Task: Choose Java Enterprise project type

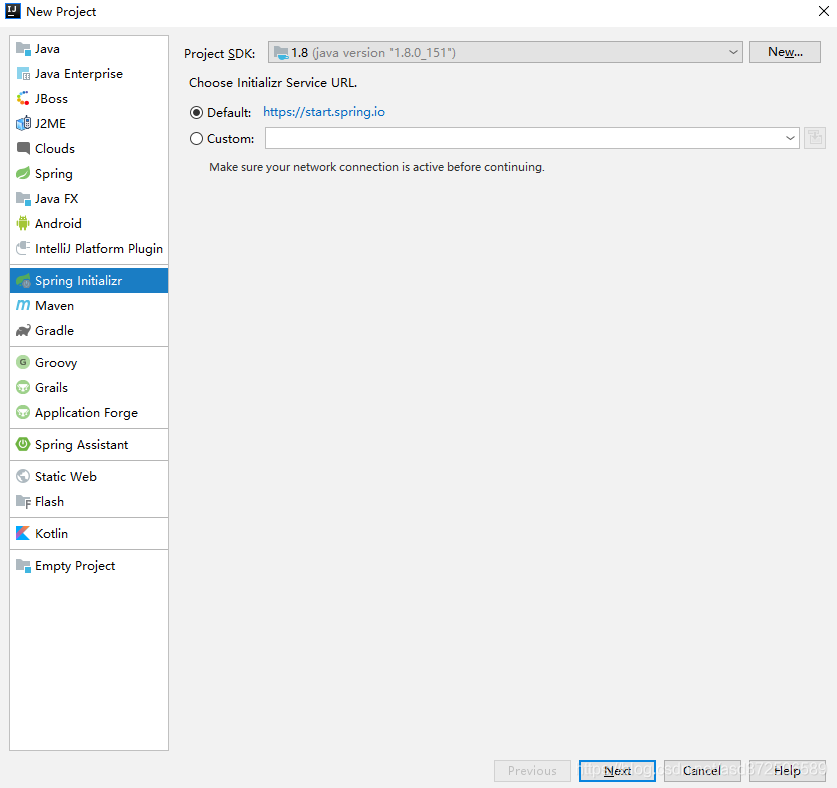Action: click(x=79, y=74)
